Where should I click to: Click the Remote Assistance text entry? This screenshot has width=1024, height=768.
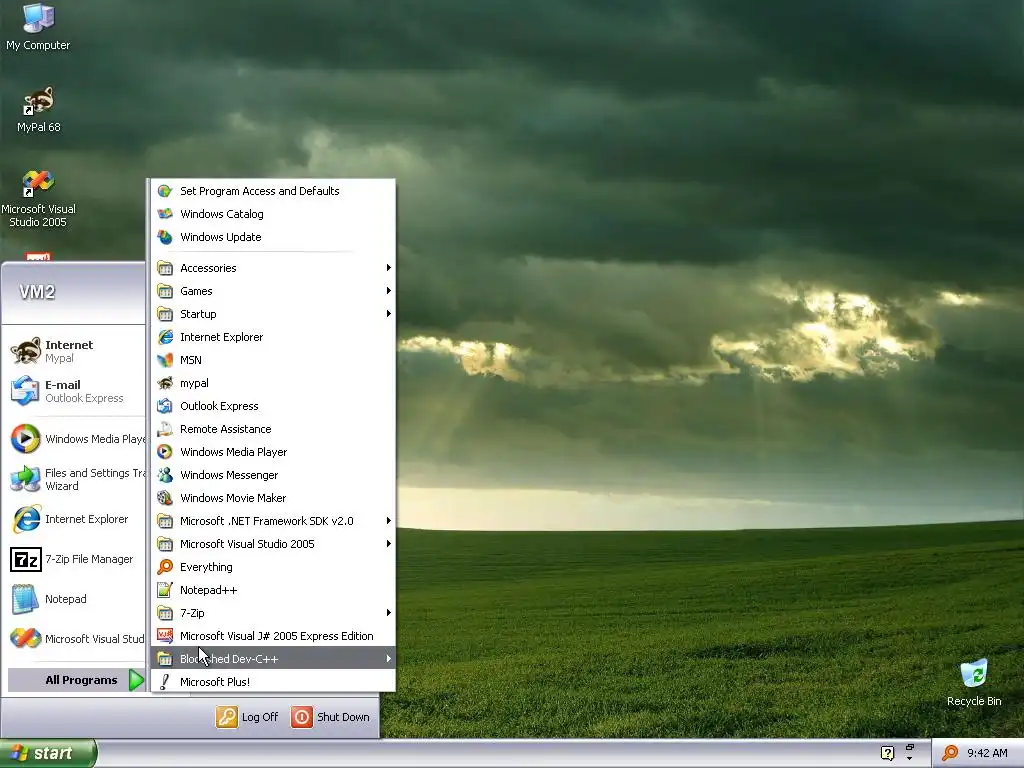pos(225,429)
